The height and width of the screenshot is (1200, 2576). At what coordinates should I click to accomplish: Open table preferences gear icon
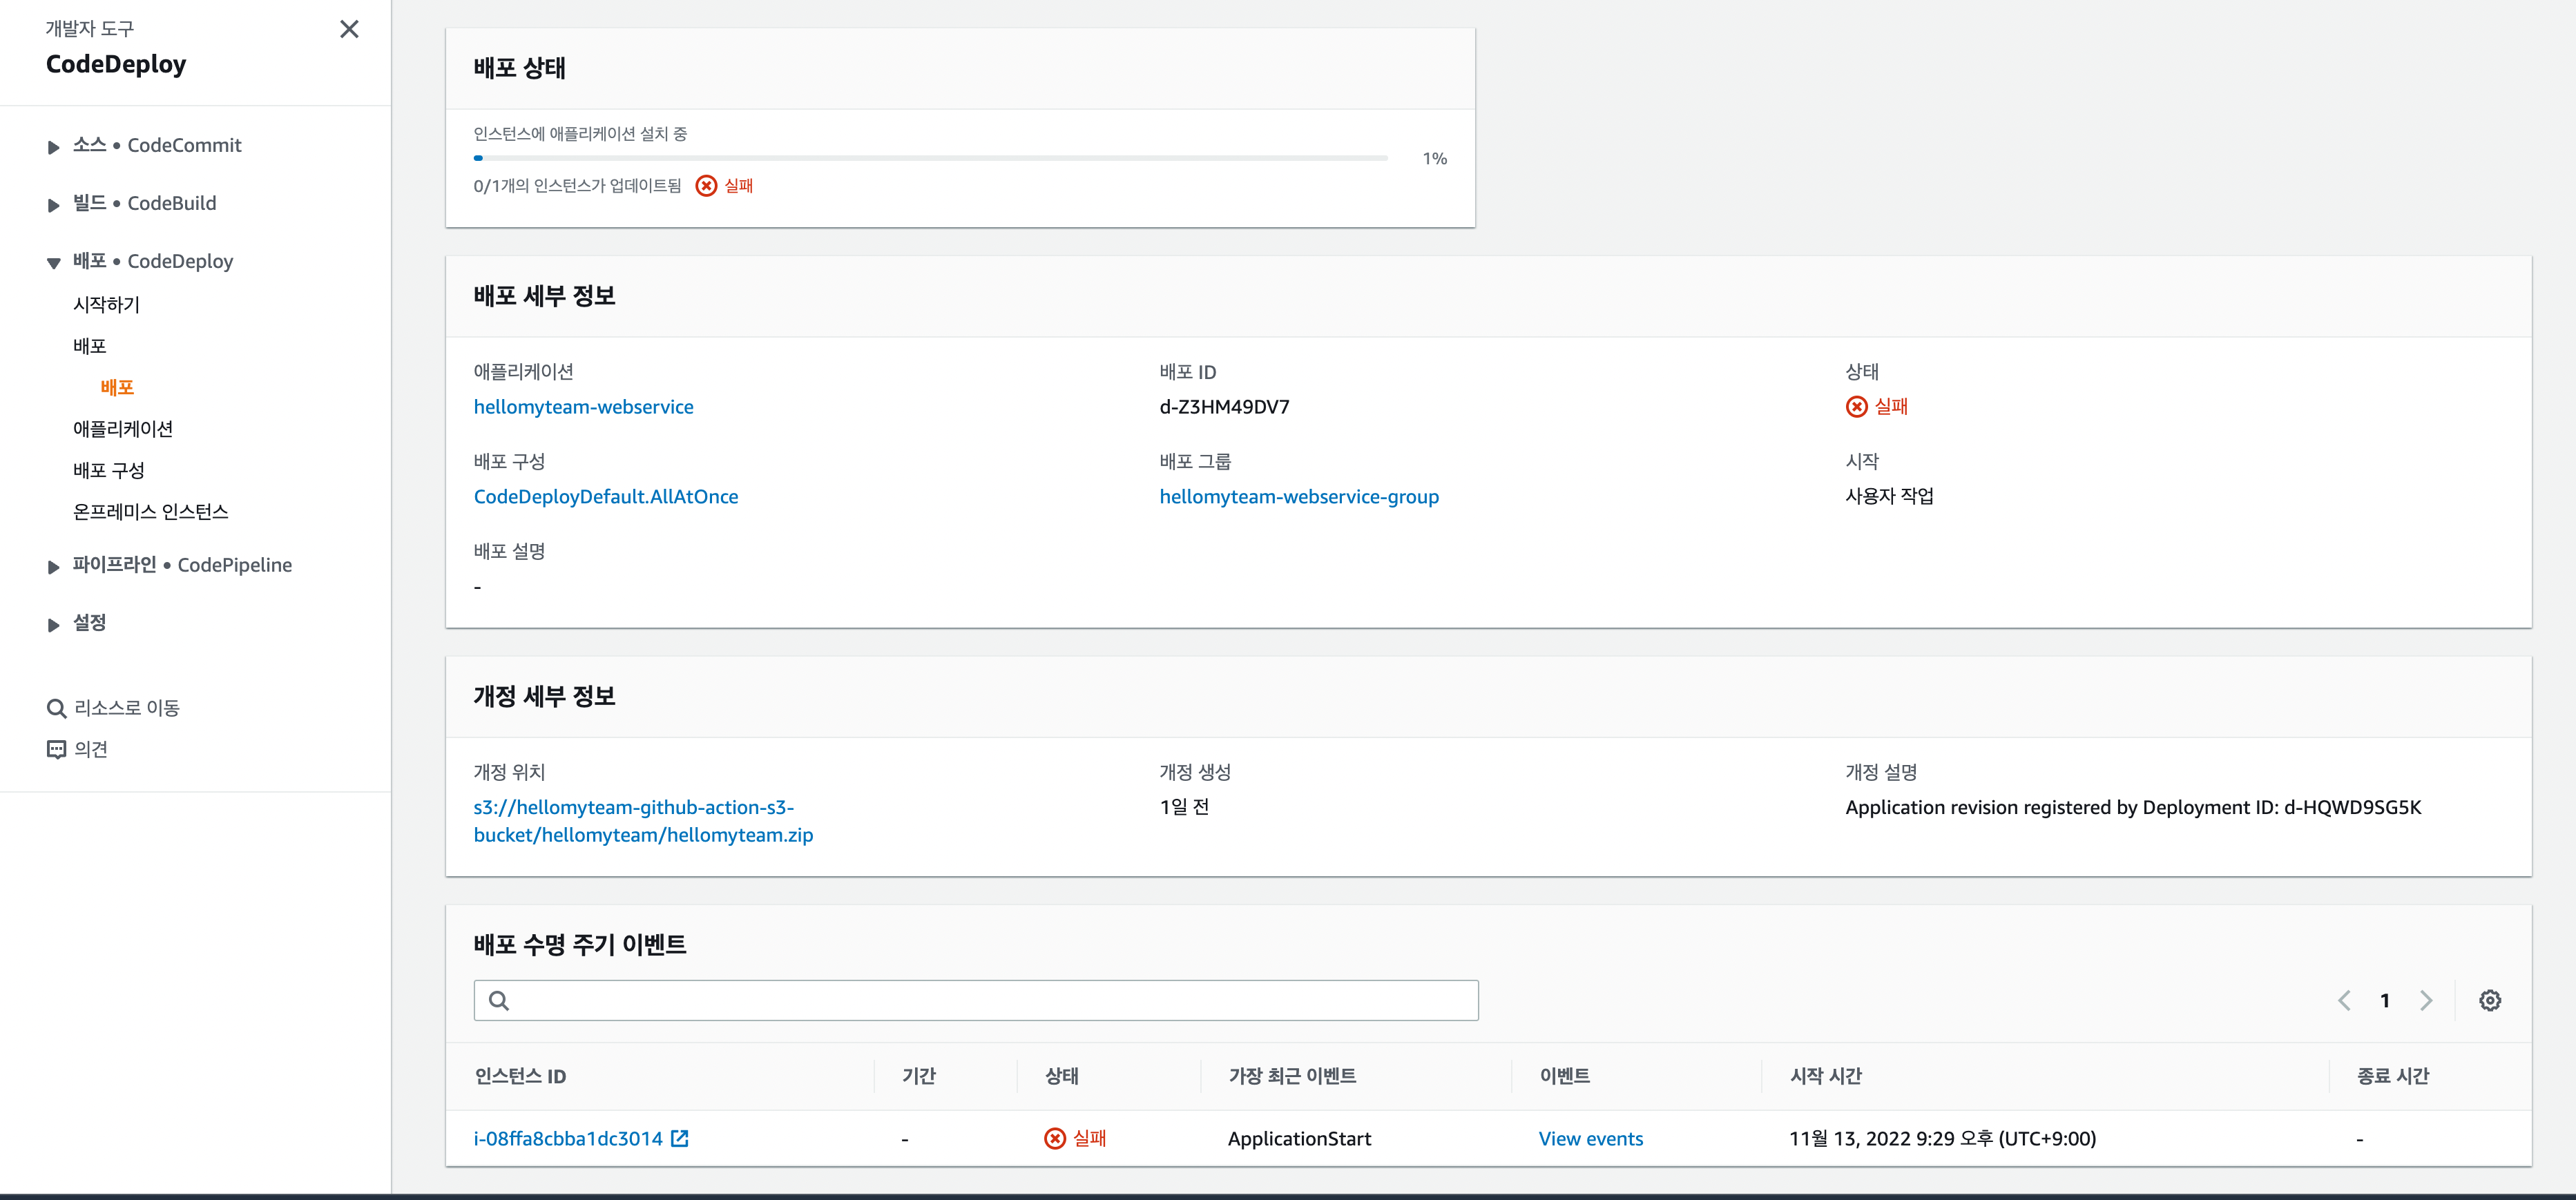(2489, 1000)
